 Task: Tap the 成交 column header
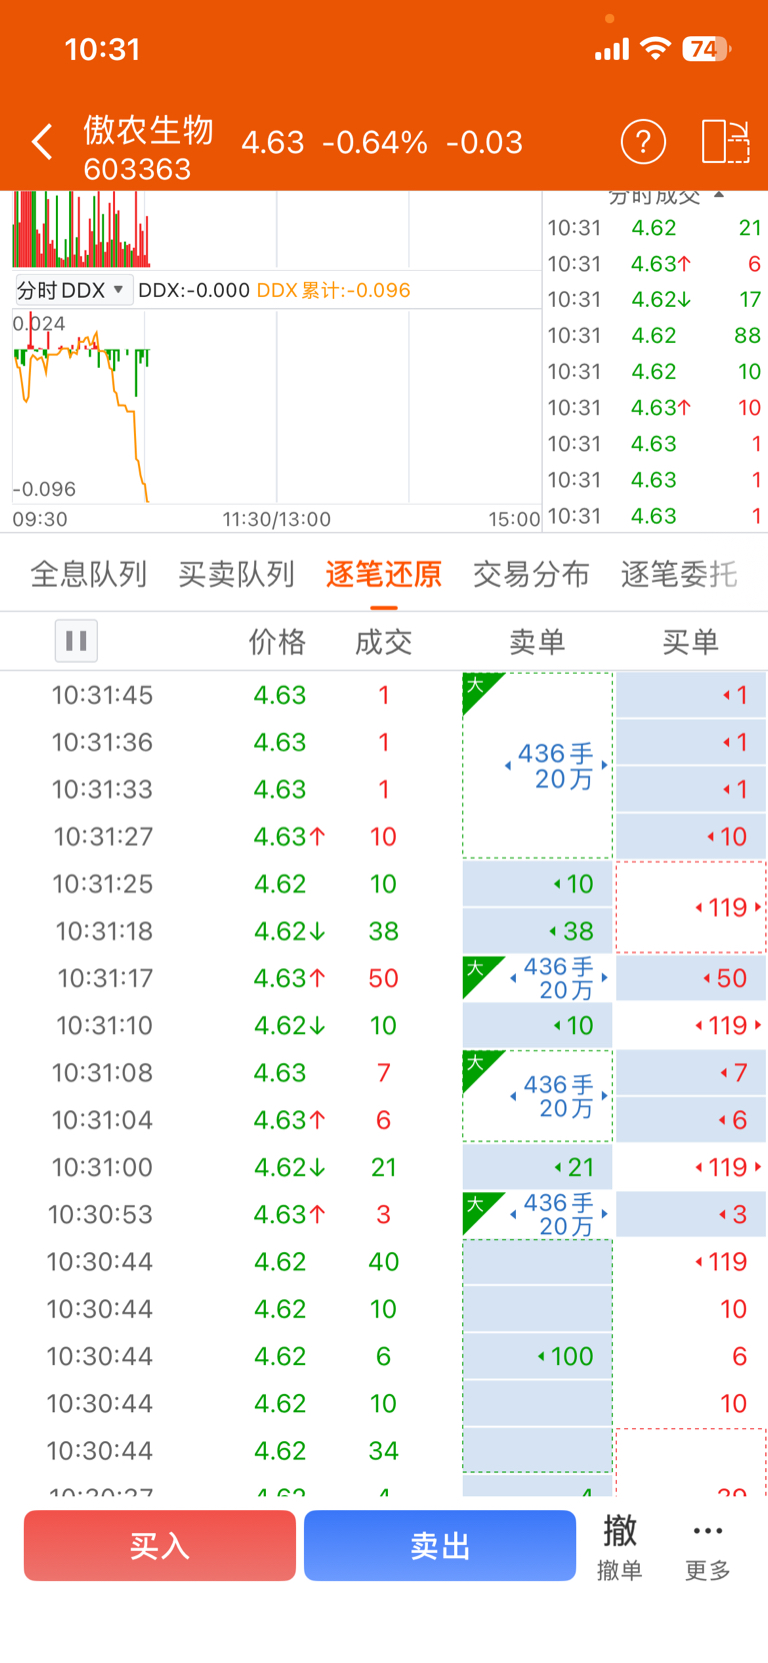(384, 642)
